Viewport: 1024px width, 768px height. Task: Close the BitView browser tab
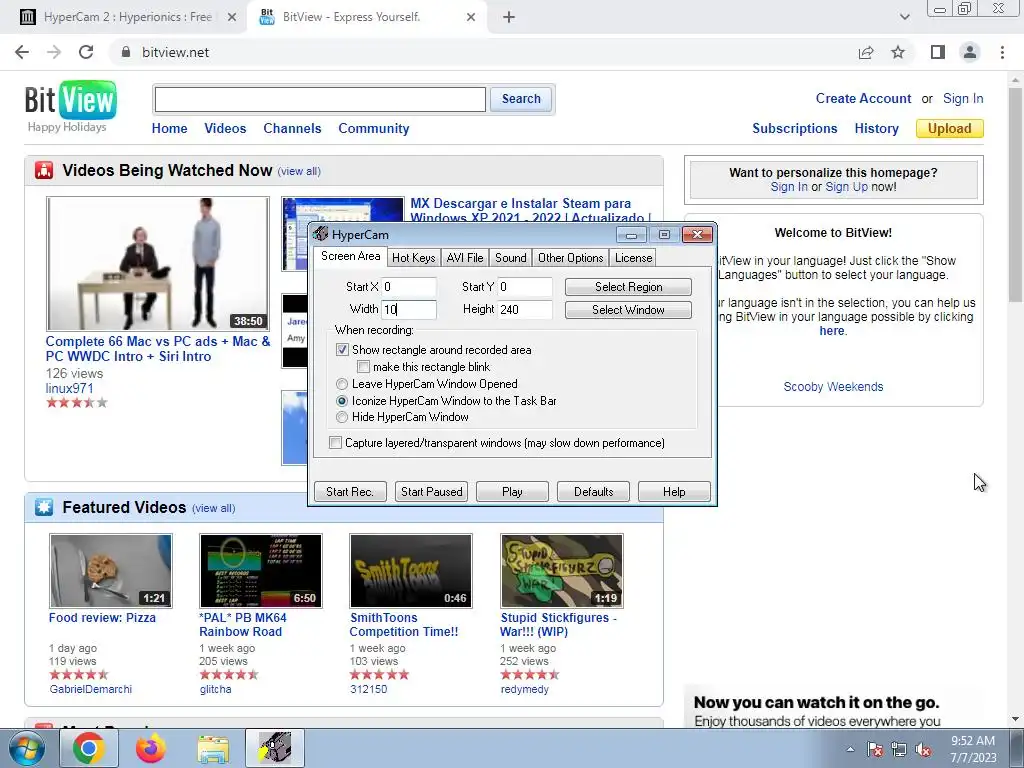coord(471,17)
